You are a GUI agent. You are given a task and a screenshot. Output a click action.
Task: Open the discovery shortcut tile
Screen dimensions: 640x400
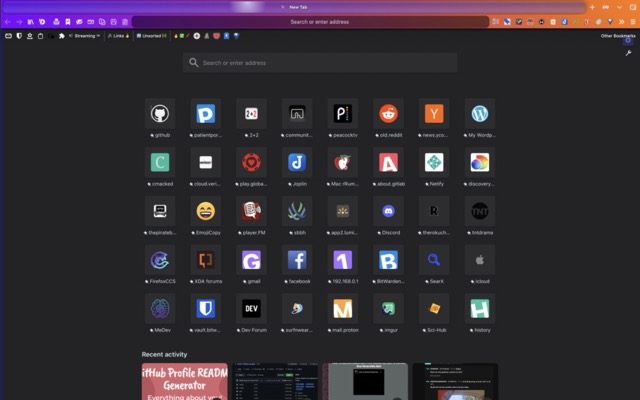click(x=480, y=162)
